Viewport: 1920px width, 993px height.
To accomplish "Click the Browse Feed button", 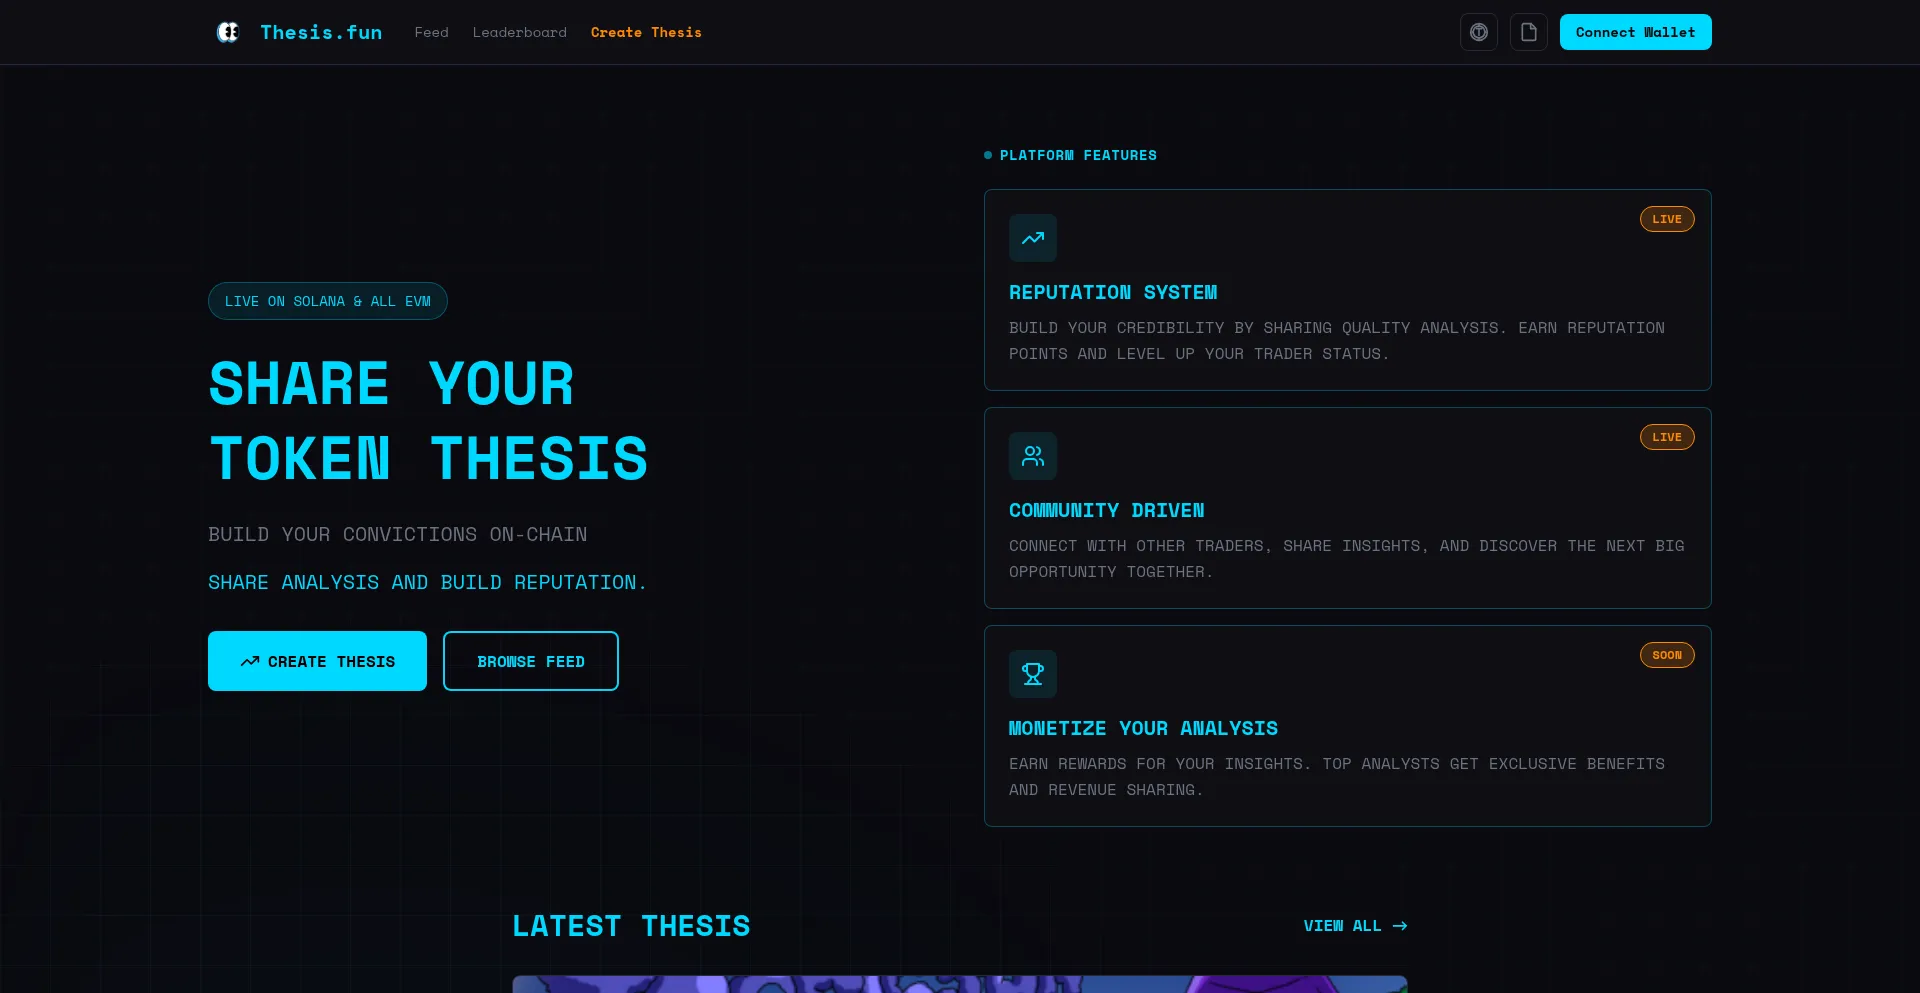I will [530, 661].
